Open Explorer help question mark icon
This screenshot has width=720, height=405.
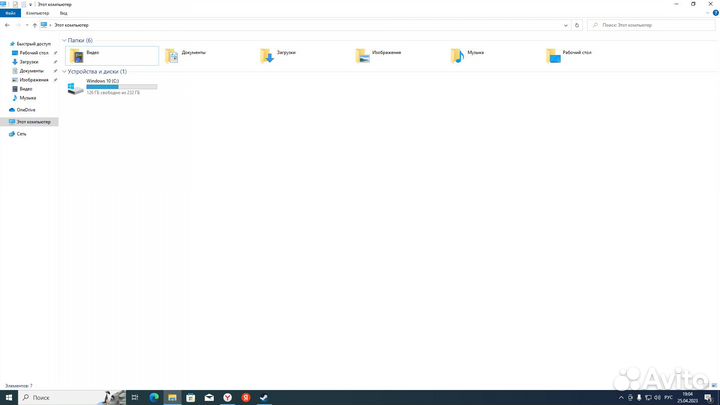click(715, 13)
